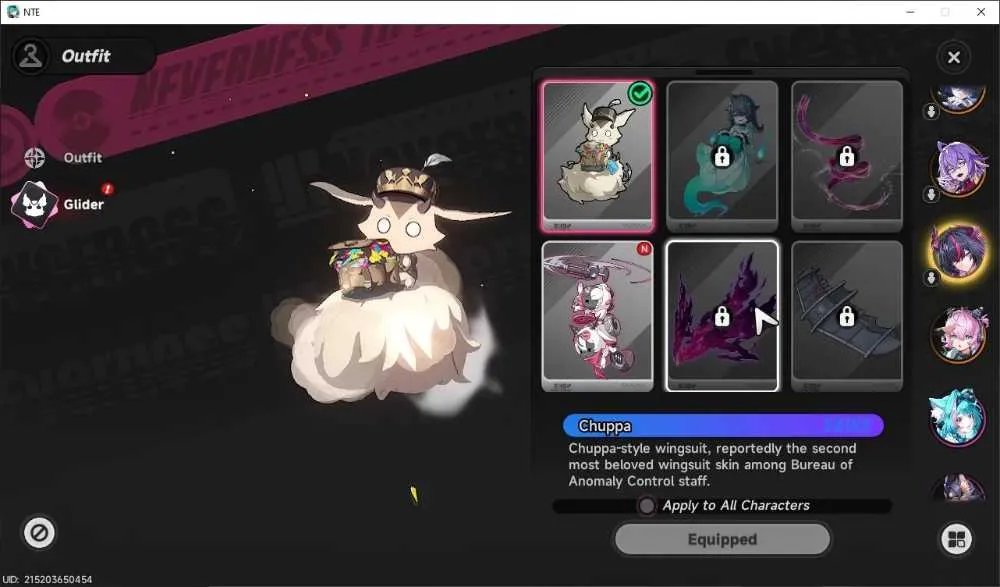The height and width of the screenshot is (587, 1000).
Task: Select the locked purple flame wings glider
Action: [x=722, y=316]
